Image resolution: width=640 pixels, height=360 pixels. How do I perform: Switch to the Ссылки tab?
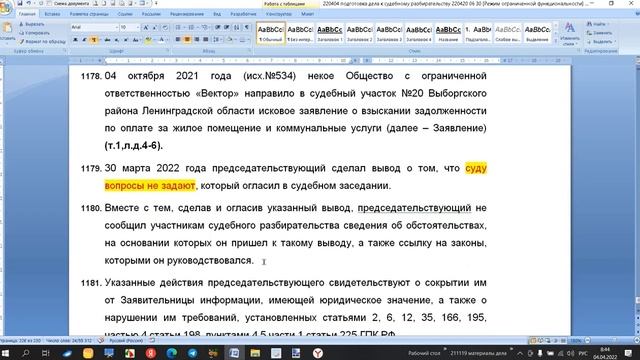(x=125, y=14)
